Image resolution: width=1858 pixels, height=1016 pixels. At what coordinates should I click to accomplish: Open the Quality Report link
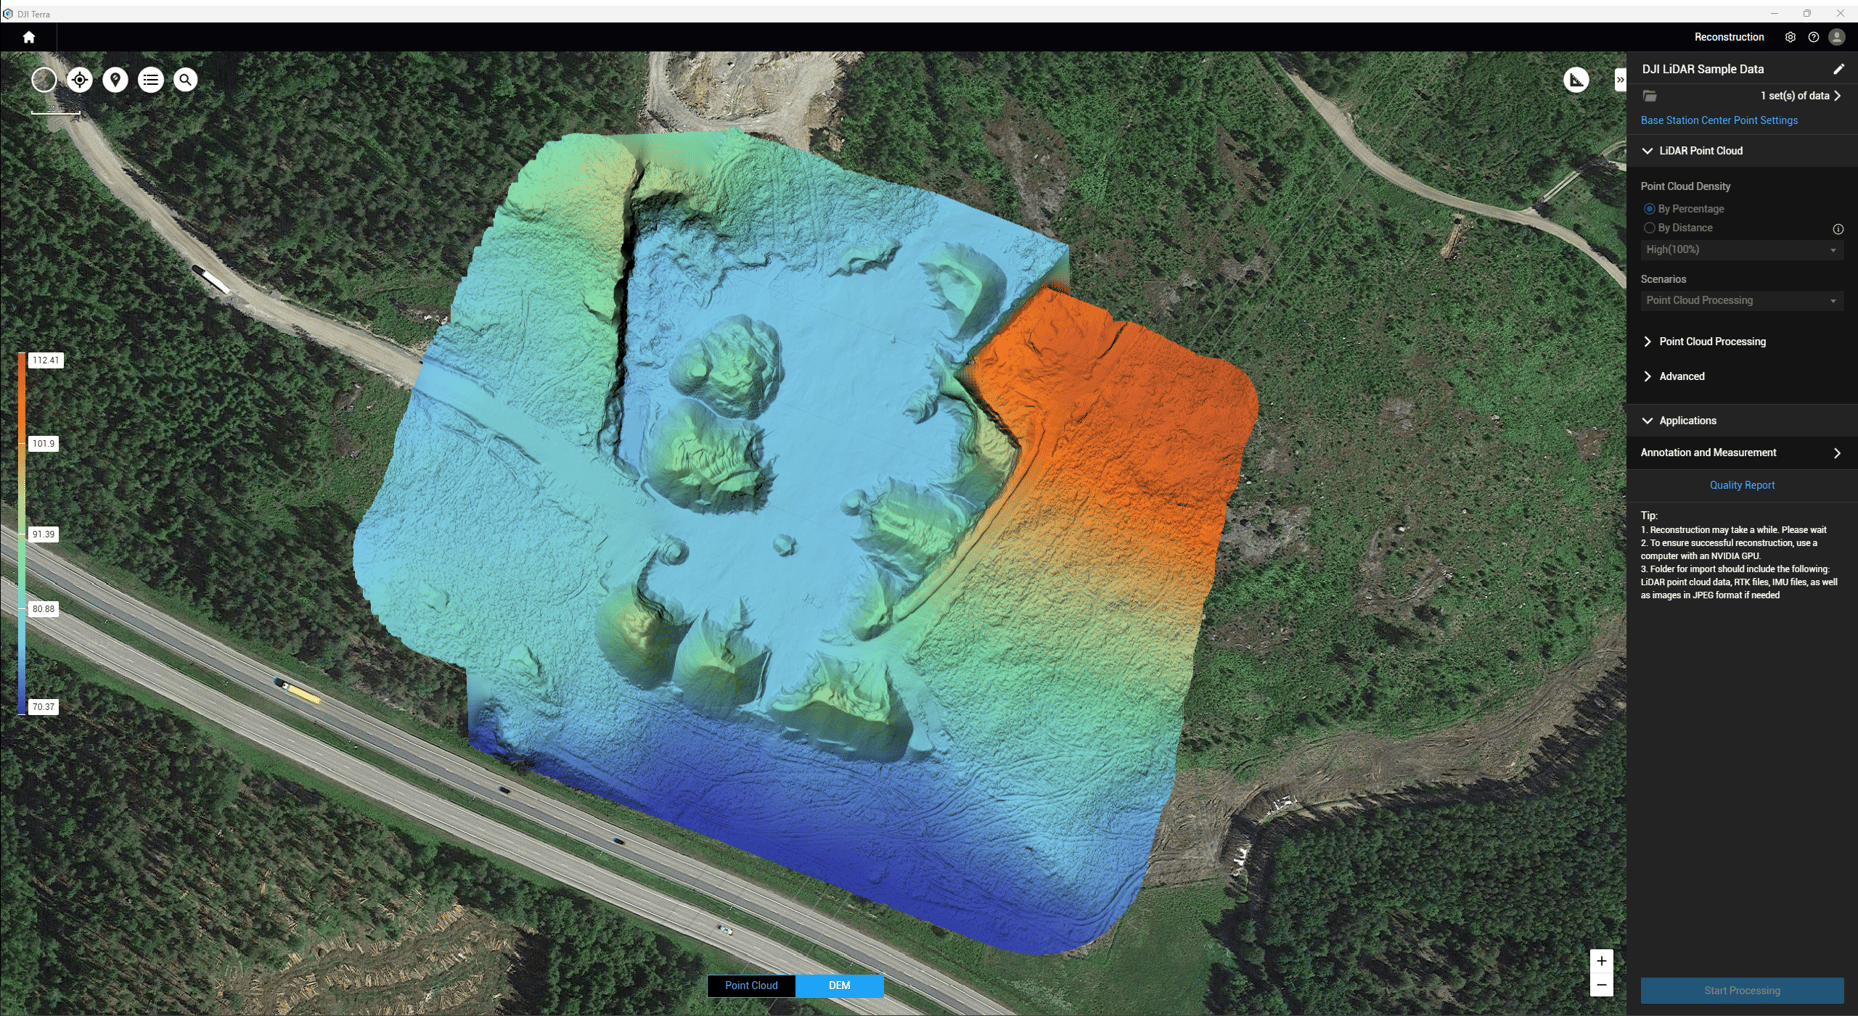point(1742,485)
